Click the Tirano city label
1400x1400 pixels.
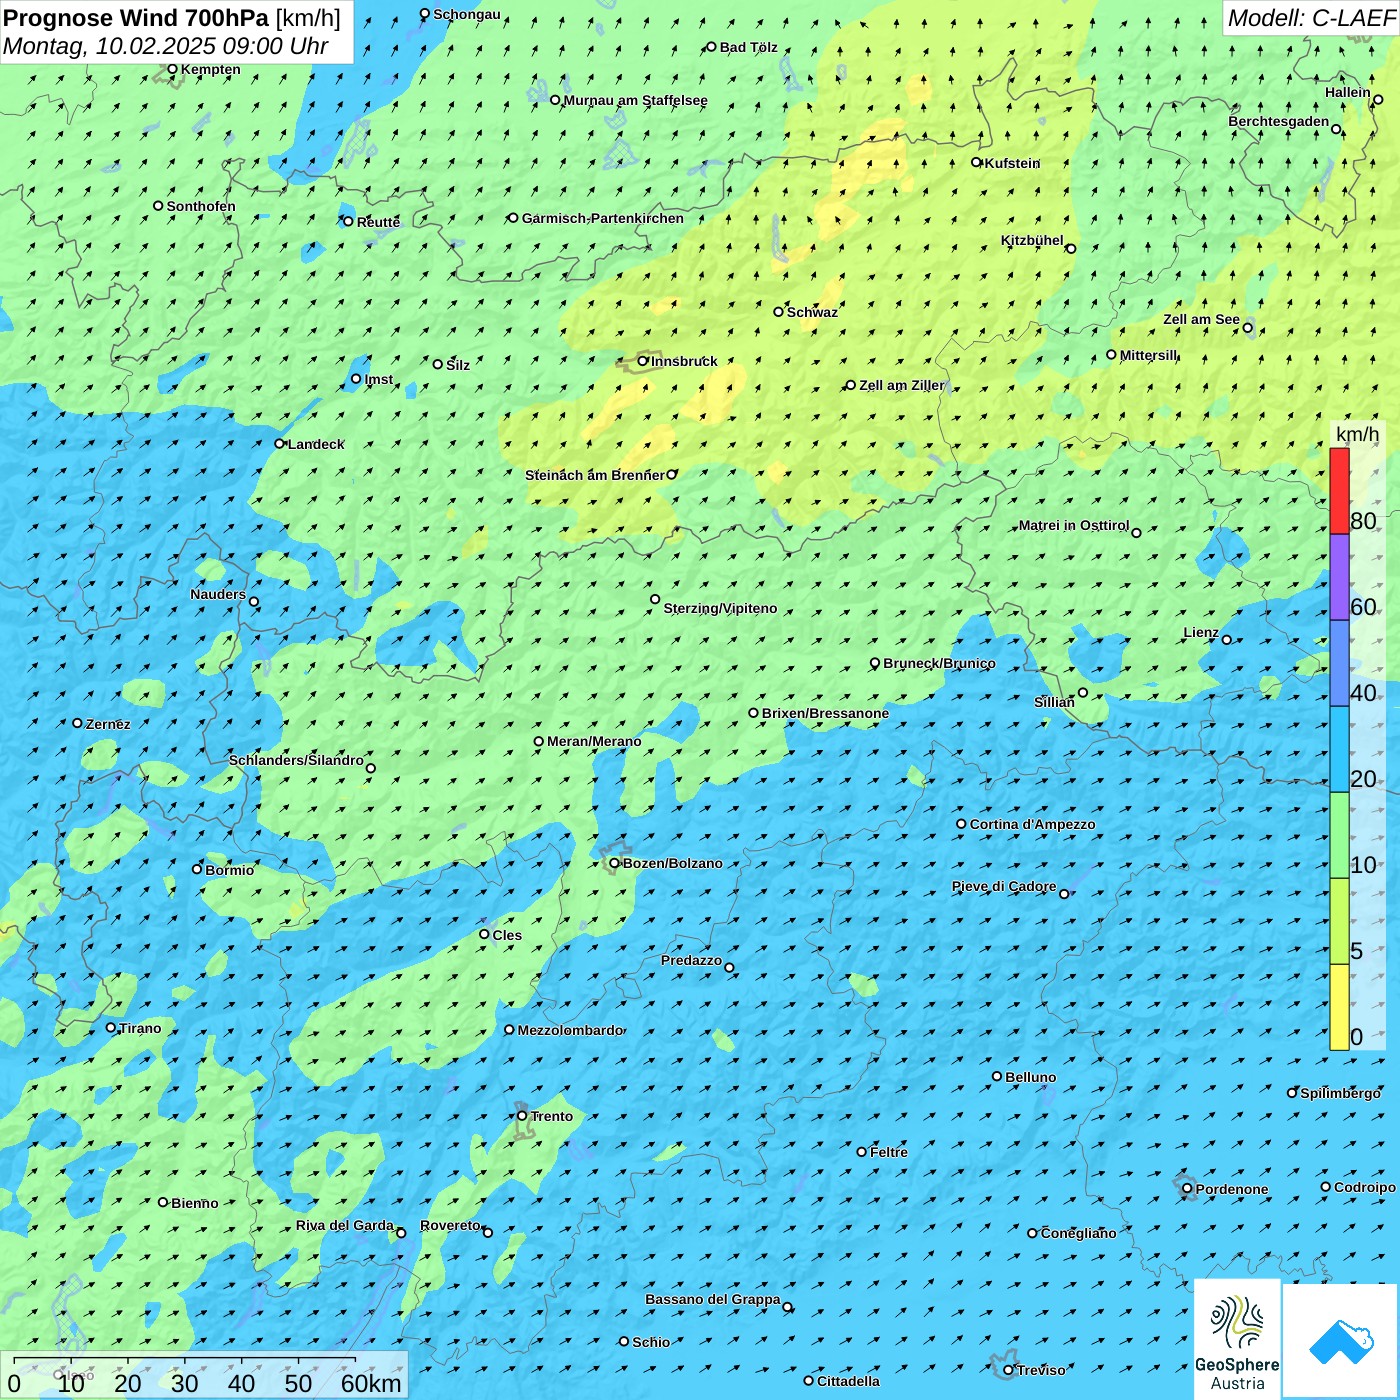(140, 1028)
